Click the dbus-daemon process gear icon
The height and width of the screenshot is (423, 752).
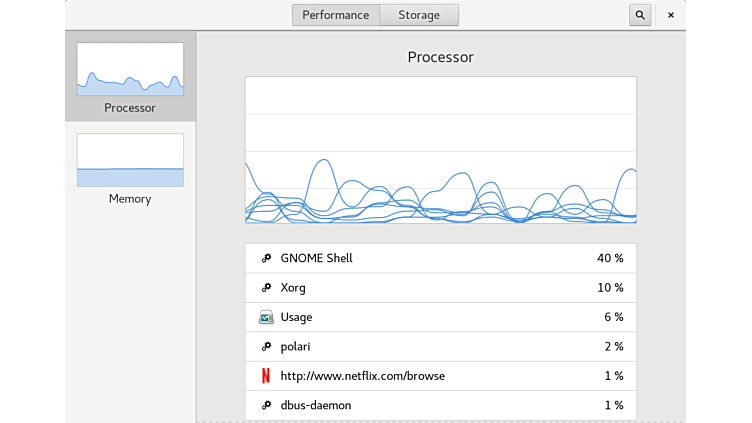(266, 405)
